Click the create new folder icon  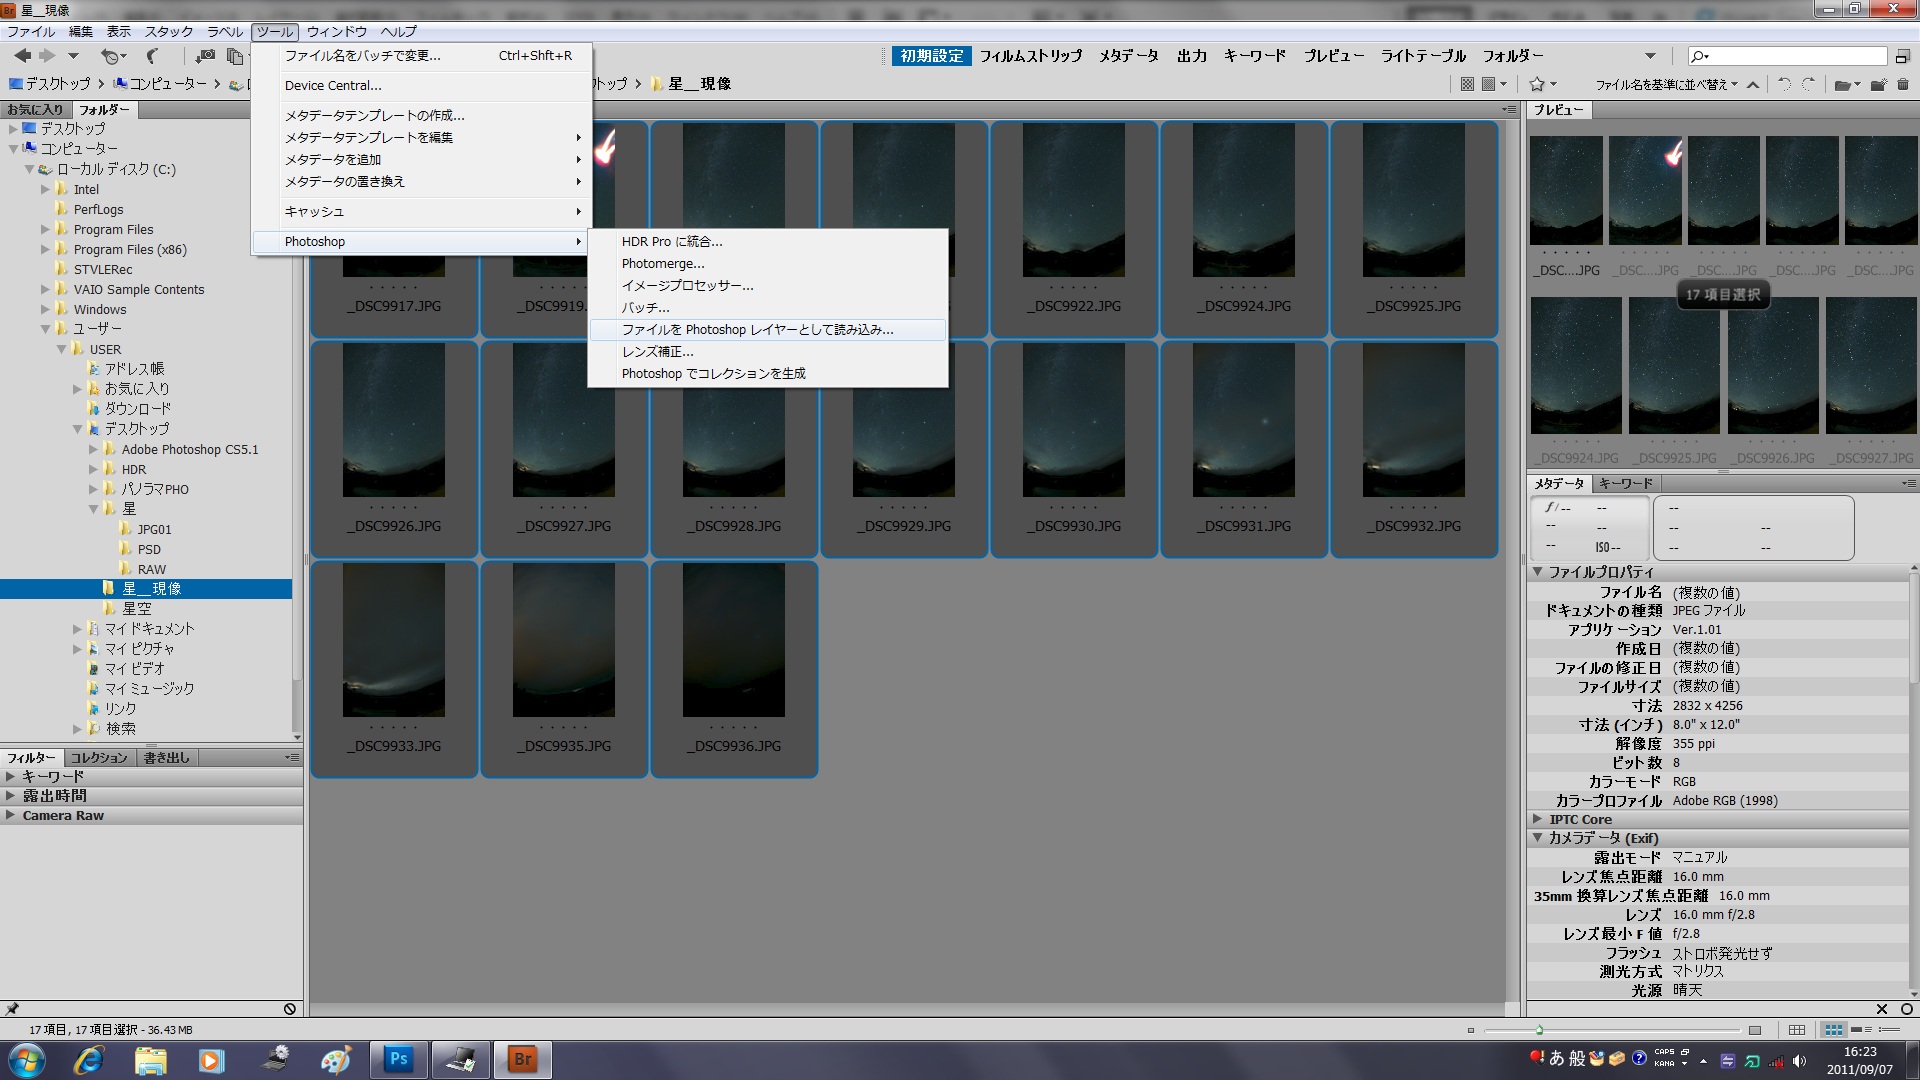pyautogui.click(x=1878, y=85)
